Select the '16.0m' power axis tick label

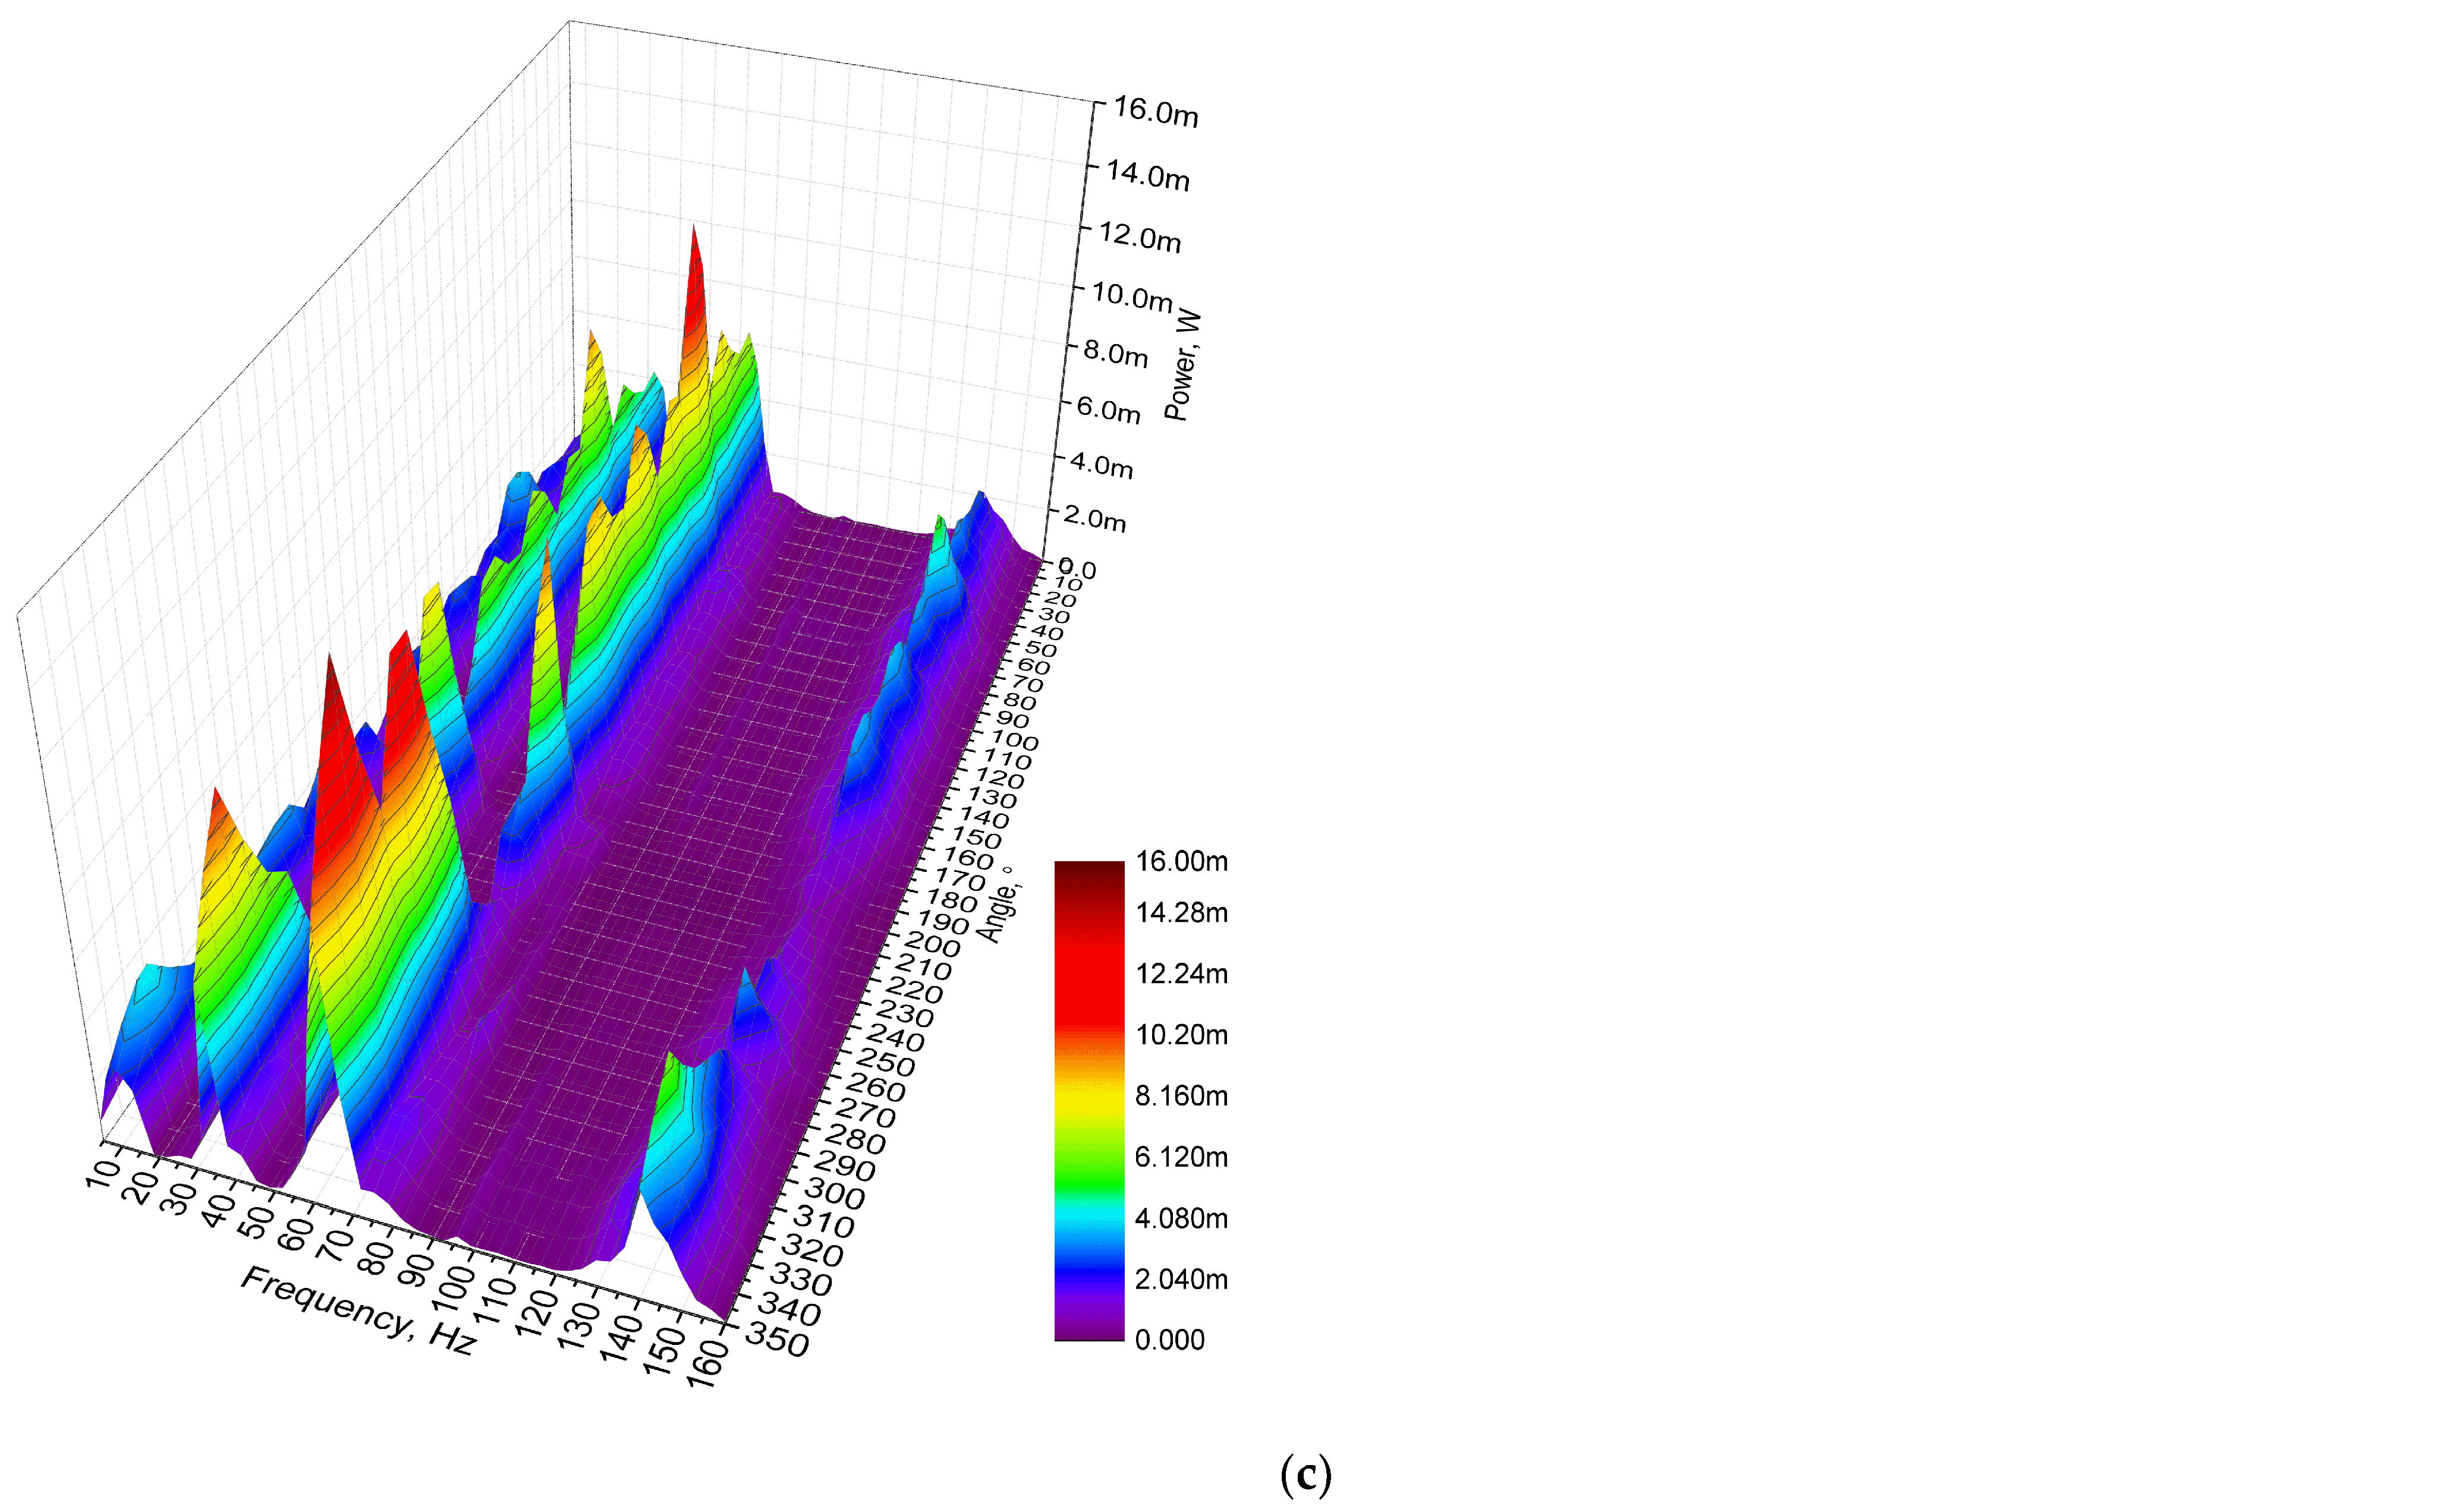(1156, 111)
